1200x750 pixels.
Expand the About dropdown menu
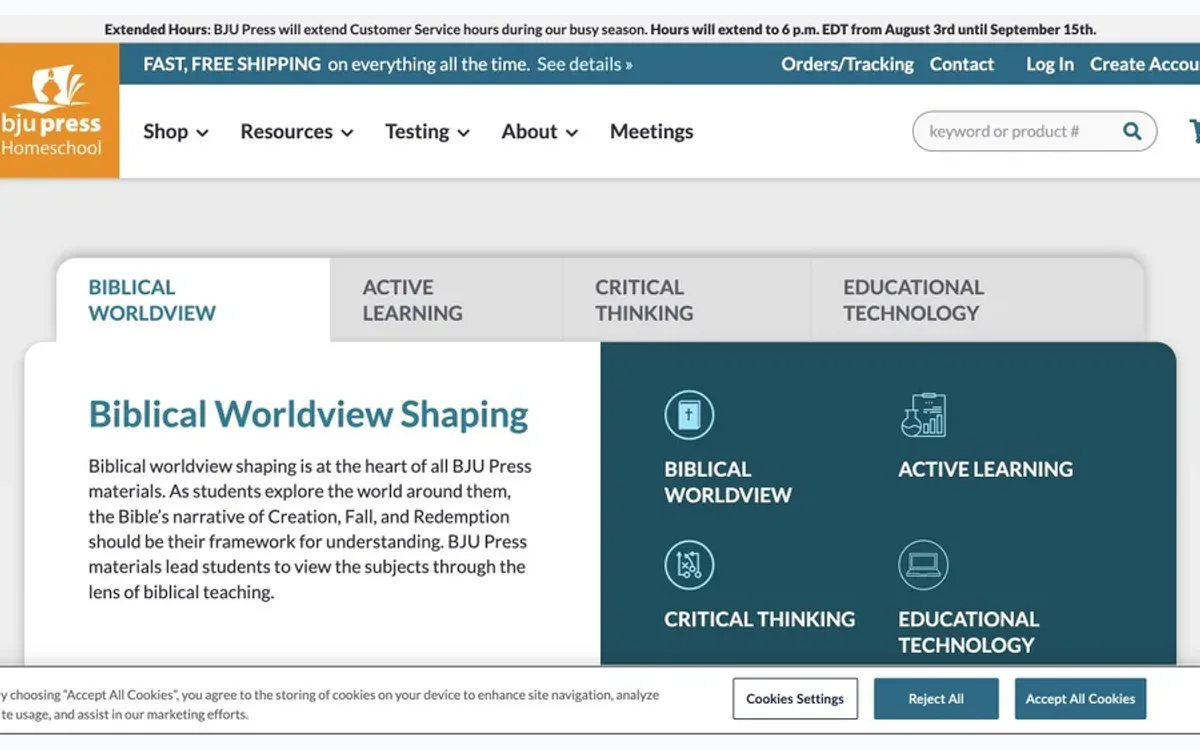pos(540,131)
